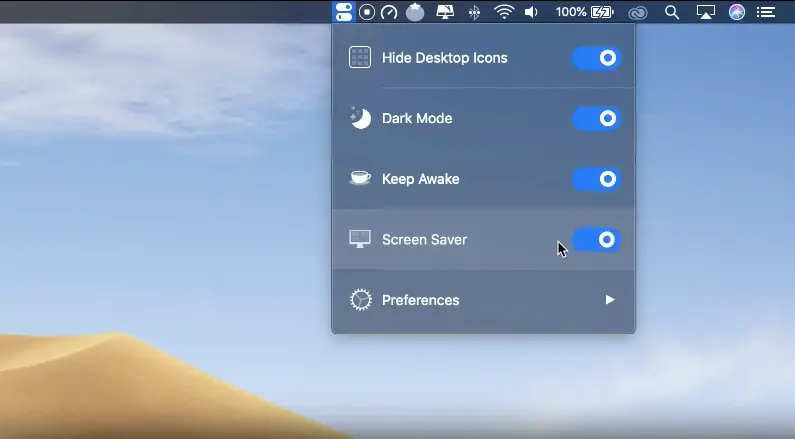795x439 pixels.
Task: Open the display monitor menu bar icon
Action: coord(445,12)
